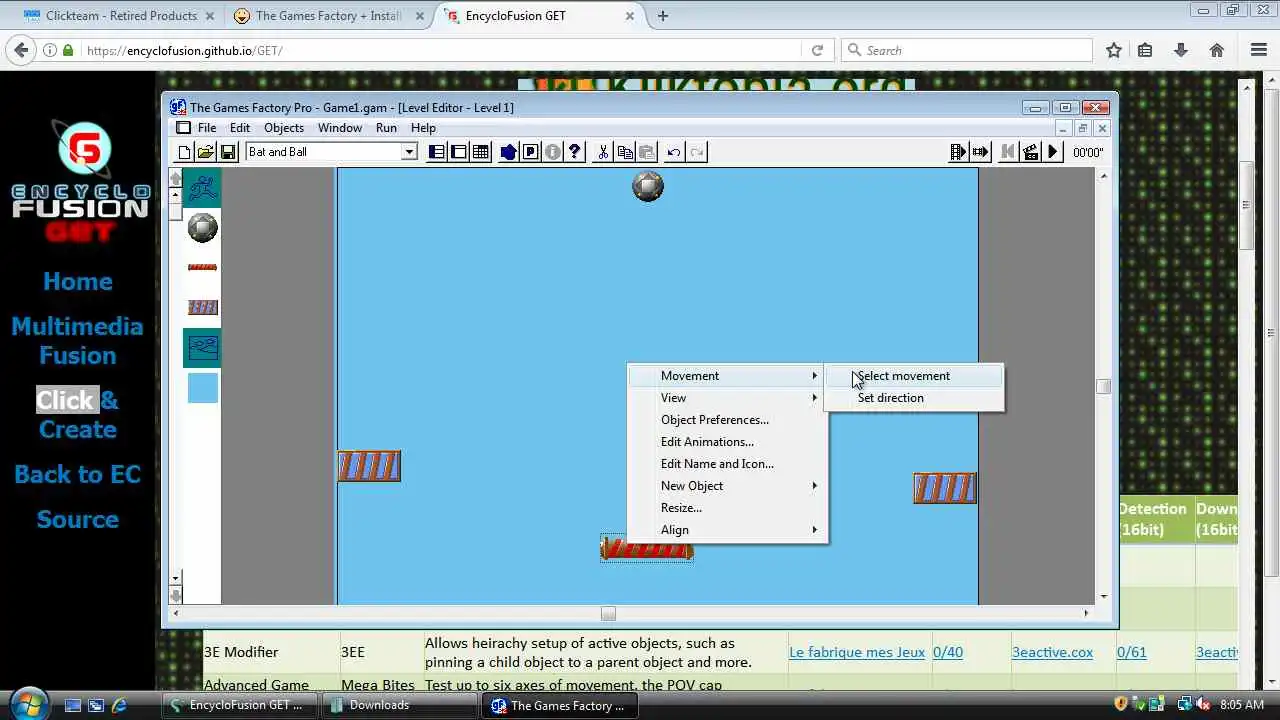Choose Edit Animations... from context menu

[x=726, y=442]
